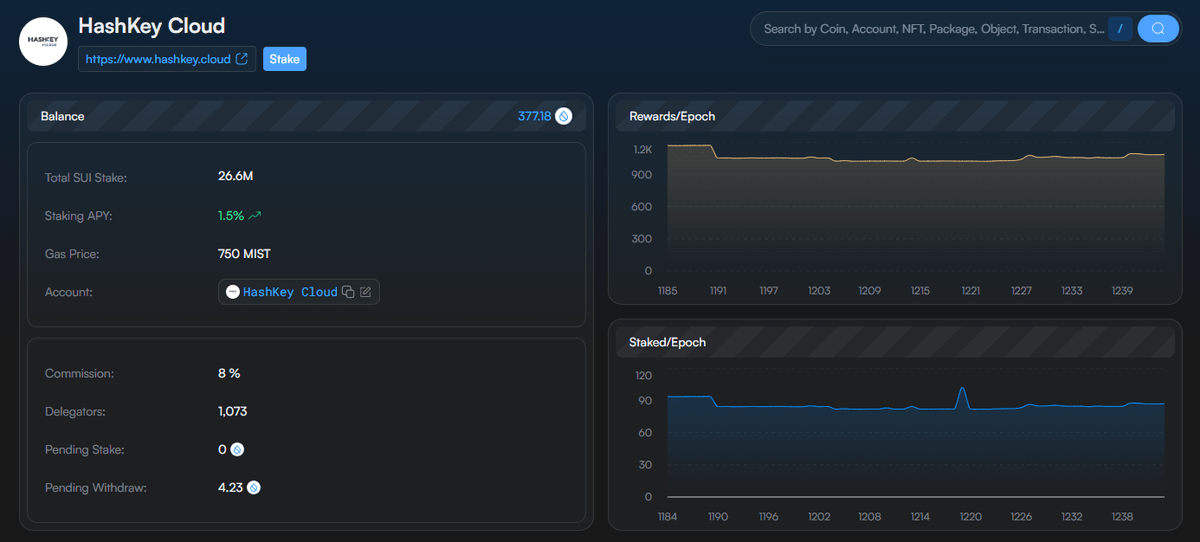Open the https://www.hashkey.cloud website link
This screenshot has width=1200, height=542.
click(167, 59)
